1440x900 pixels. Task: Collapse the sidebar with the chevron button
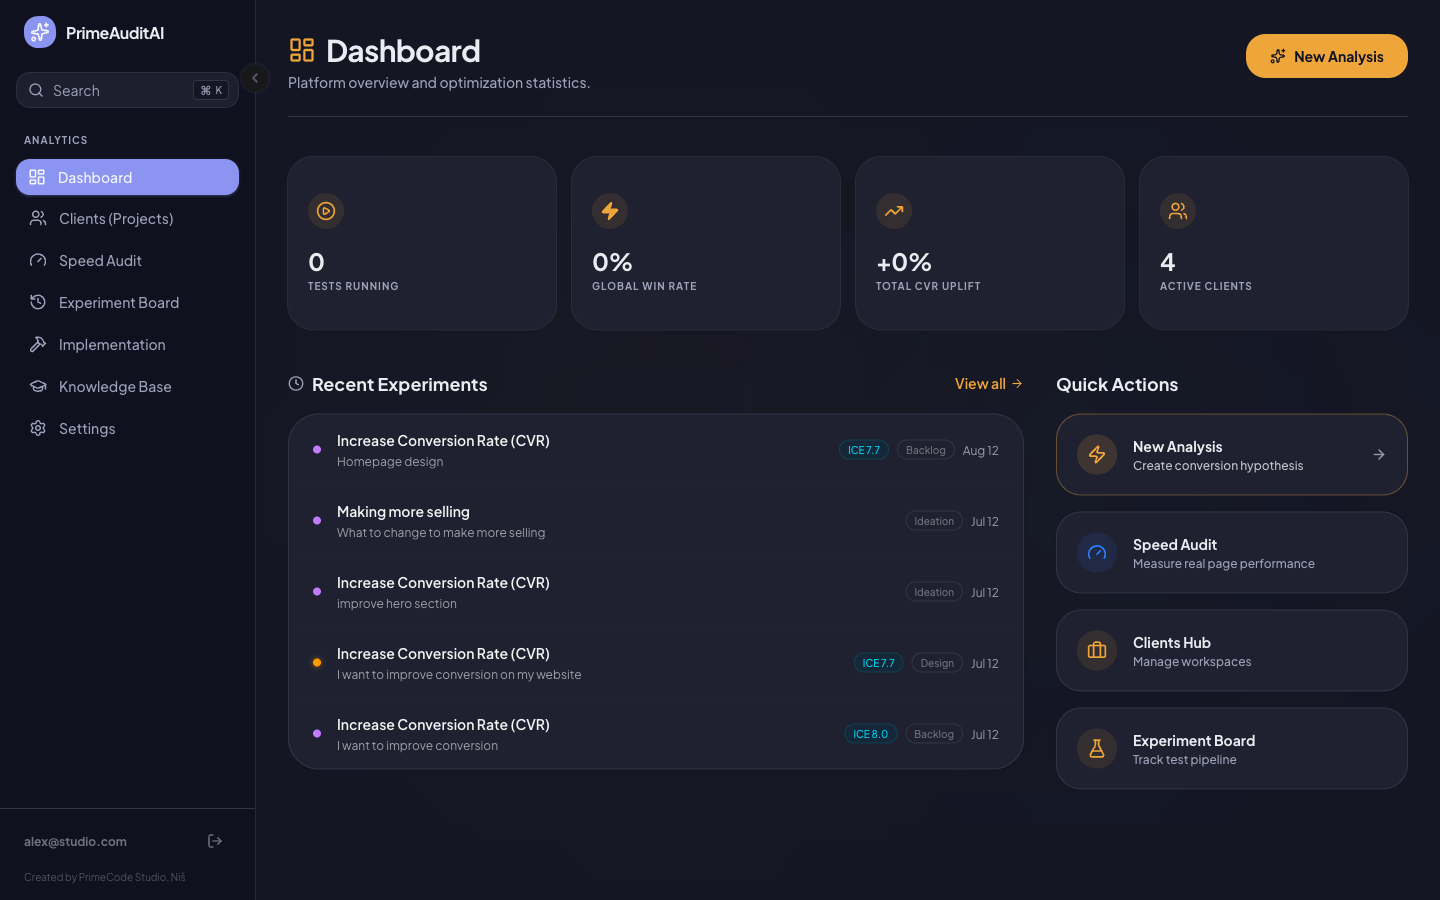click(x=255, y=78)
